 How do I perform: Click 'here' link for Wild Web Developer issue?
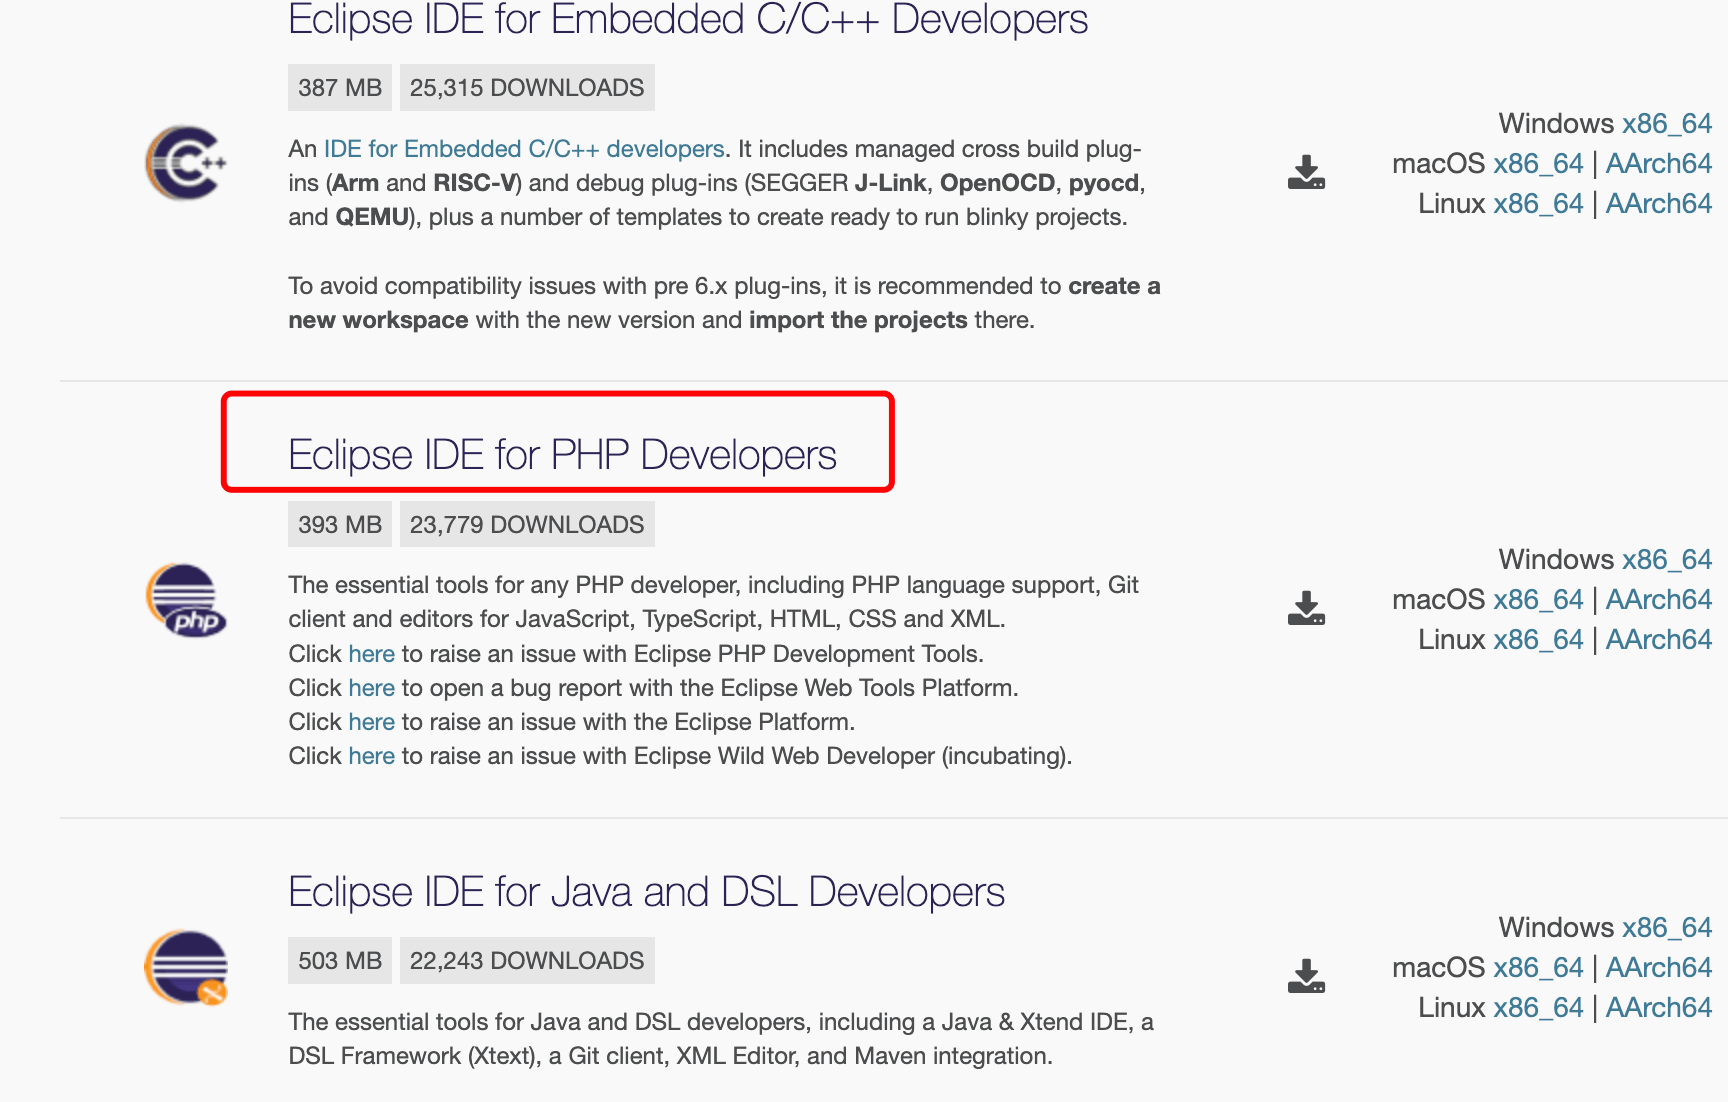point(371,756)
